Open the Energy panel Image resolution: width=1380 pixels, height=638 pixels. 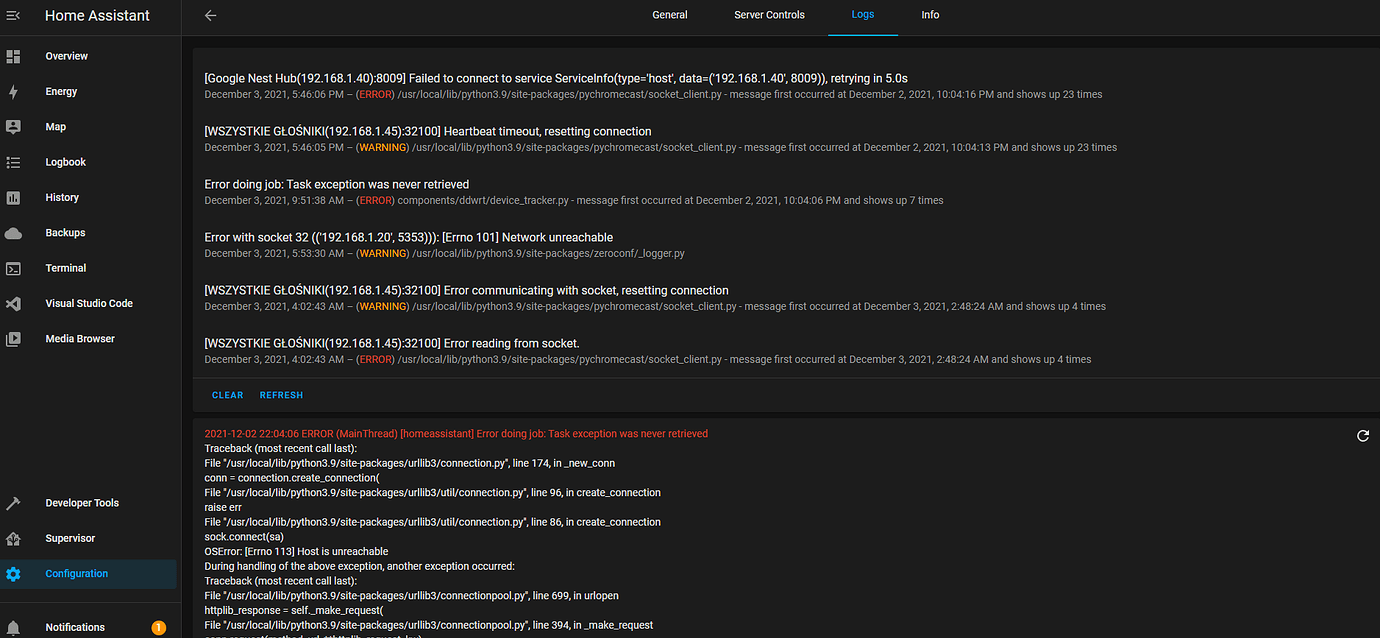tap(61, 91)
